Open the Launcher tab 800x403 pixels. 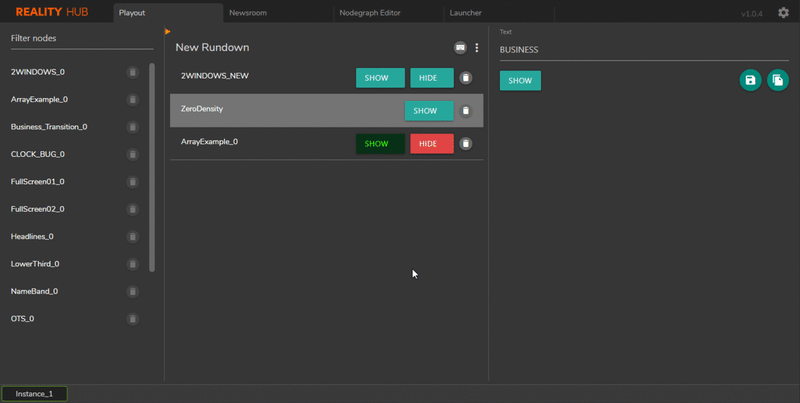click(x=499, y=13)
